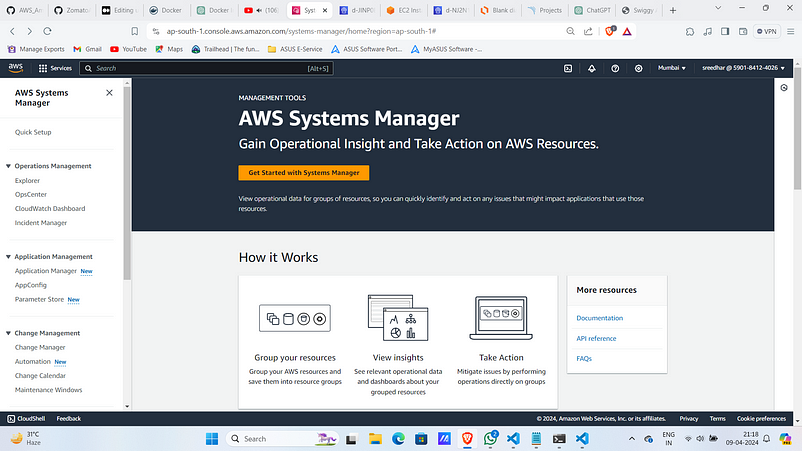This screenshot has width=802, height=451.
Task: Open Cookie preferences in footer
Action: (761, 418)
